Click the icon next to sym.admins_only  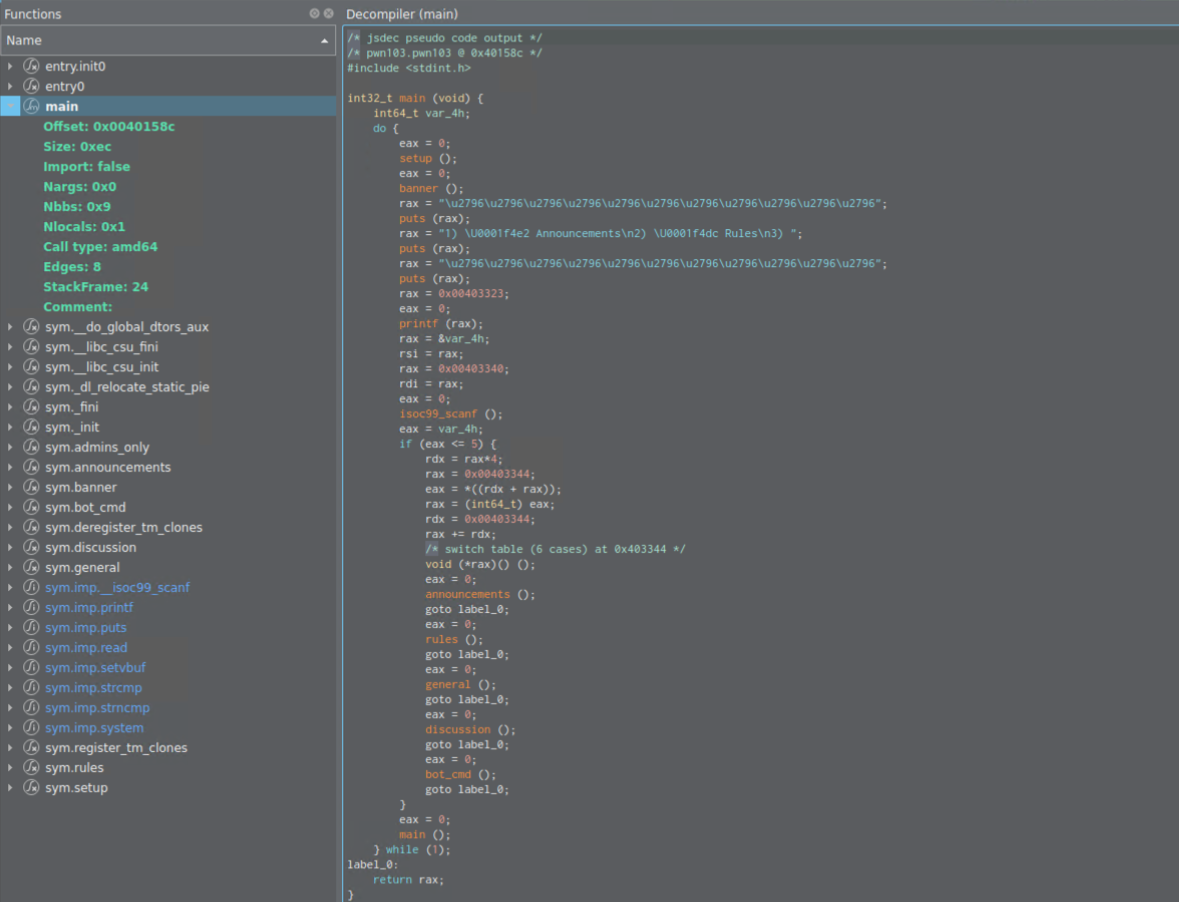(31, 447)
